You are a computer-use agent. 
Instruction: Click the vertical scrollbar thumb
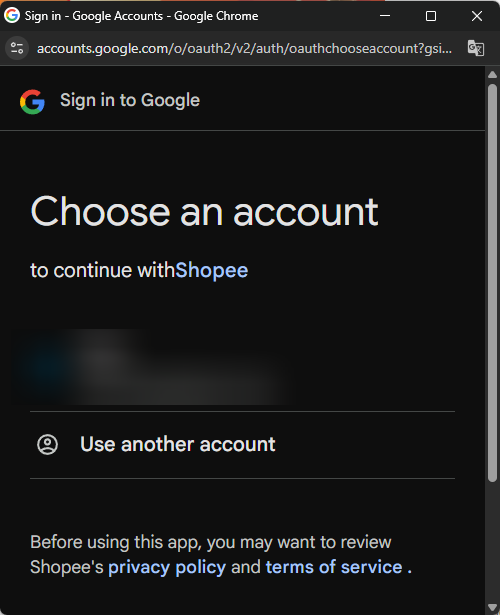point(493,282)
